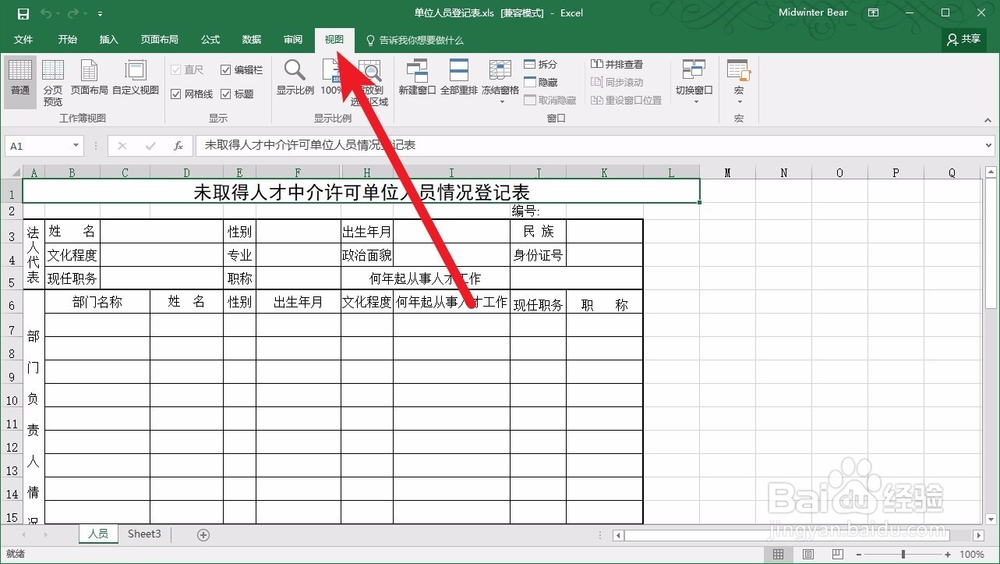Click cell containing 编号:
Image resolution: width=1000 pixels, height=564 pixels.
pos(538,211)
